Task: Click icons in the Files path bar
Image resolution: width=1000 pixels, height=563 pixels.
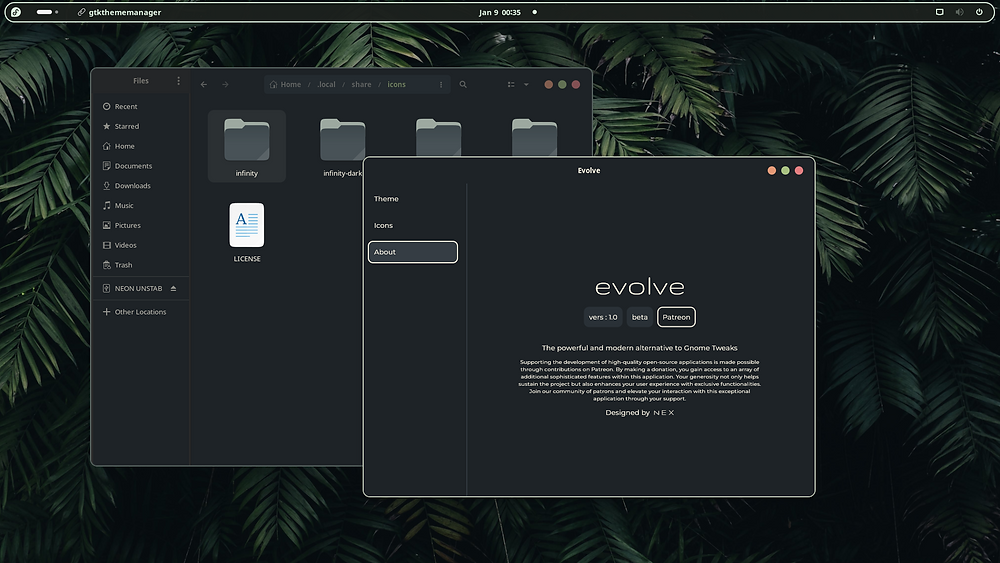Action: (x=396, y=84)
